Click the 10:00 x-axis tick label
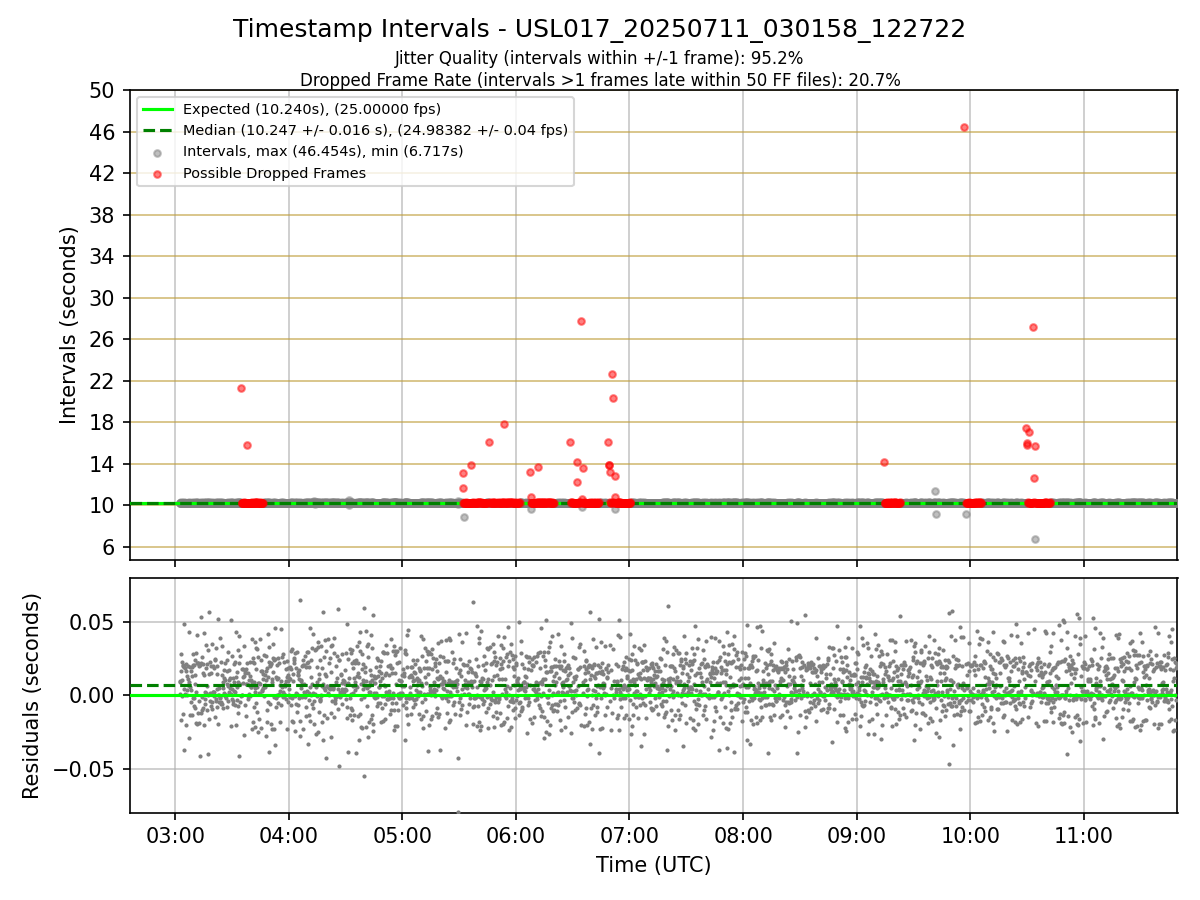 click(970, 834)
